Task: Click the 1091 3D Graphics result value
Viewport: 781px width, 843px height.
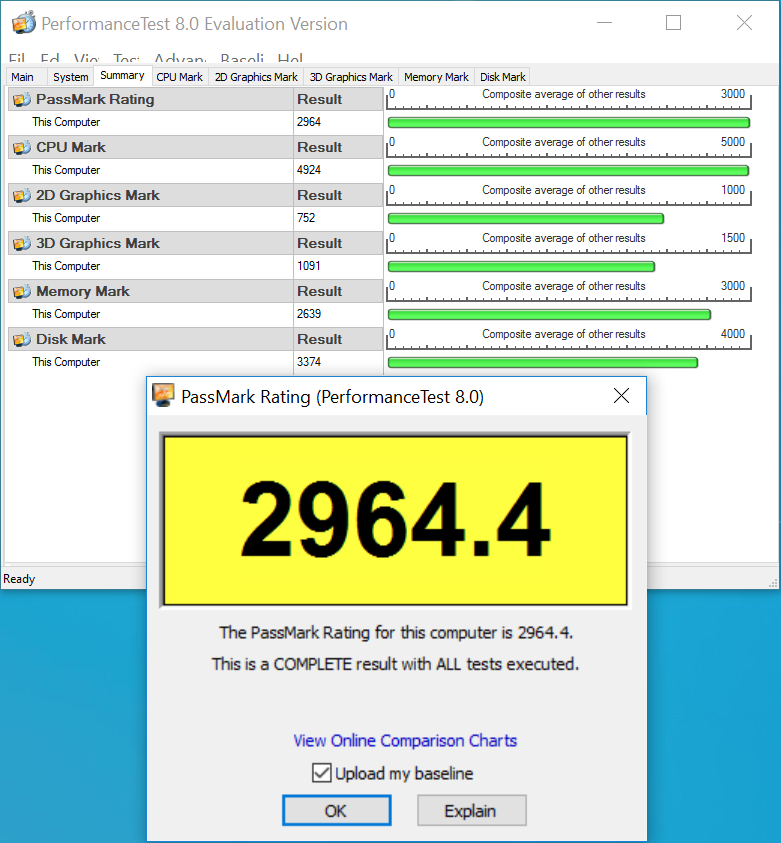Action: (x=309, y=266)
